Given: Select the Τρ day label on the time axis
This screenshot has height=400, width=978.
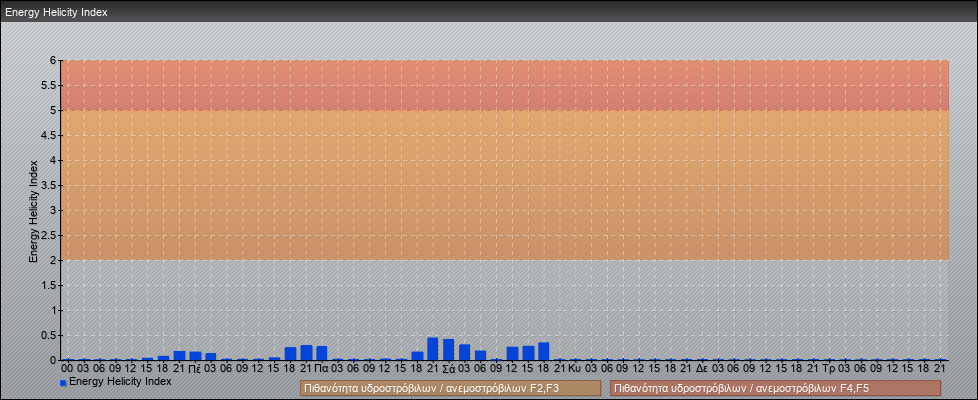Looking at the screenshot, I should click(x=828, y=368).
